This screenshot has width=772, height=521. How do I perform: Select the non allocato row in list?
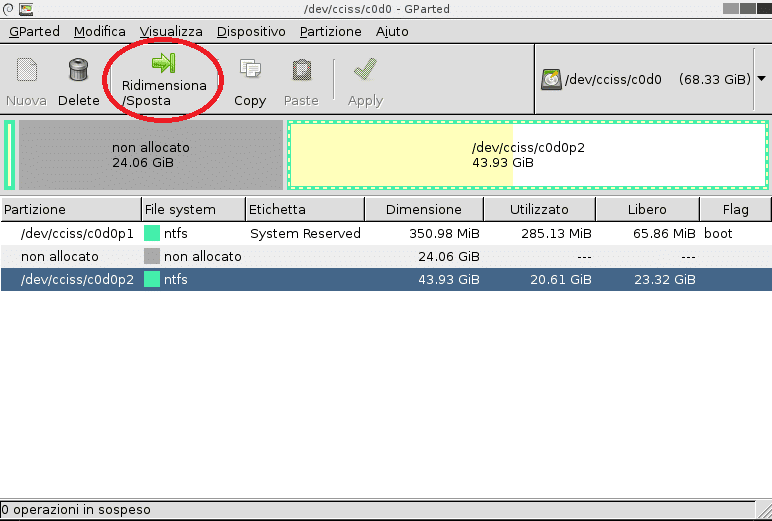[386, 257]
